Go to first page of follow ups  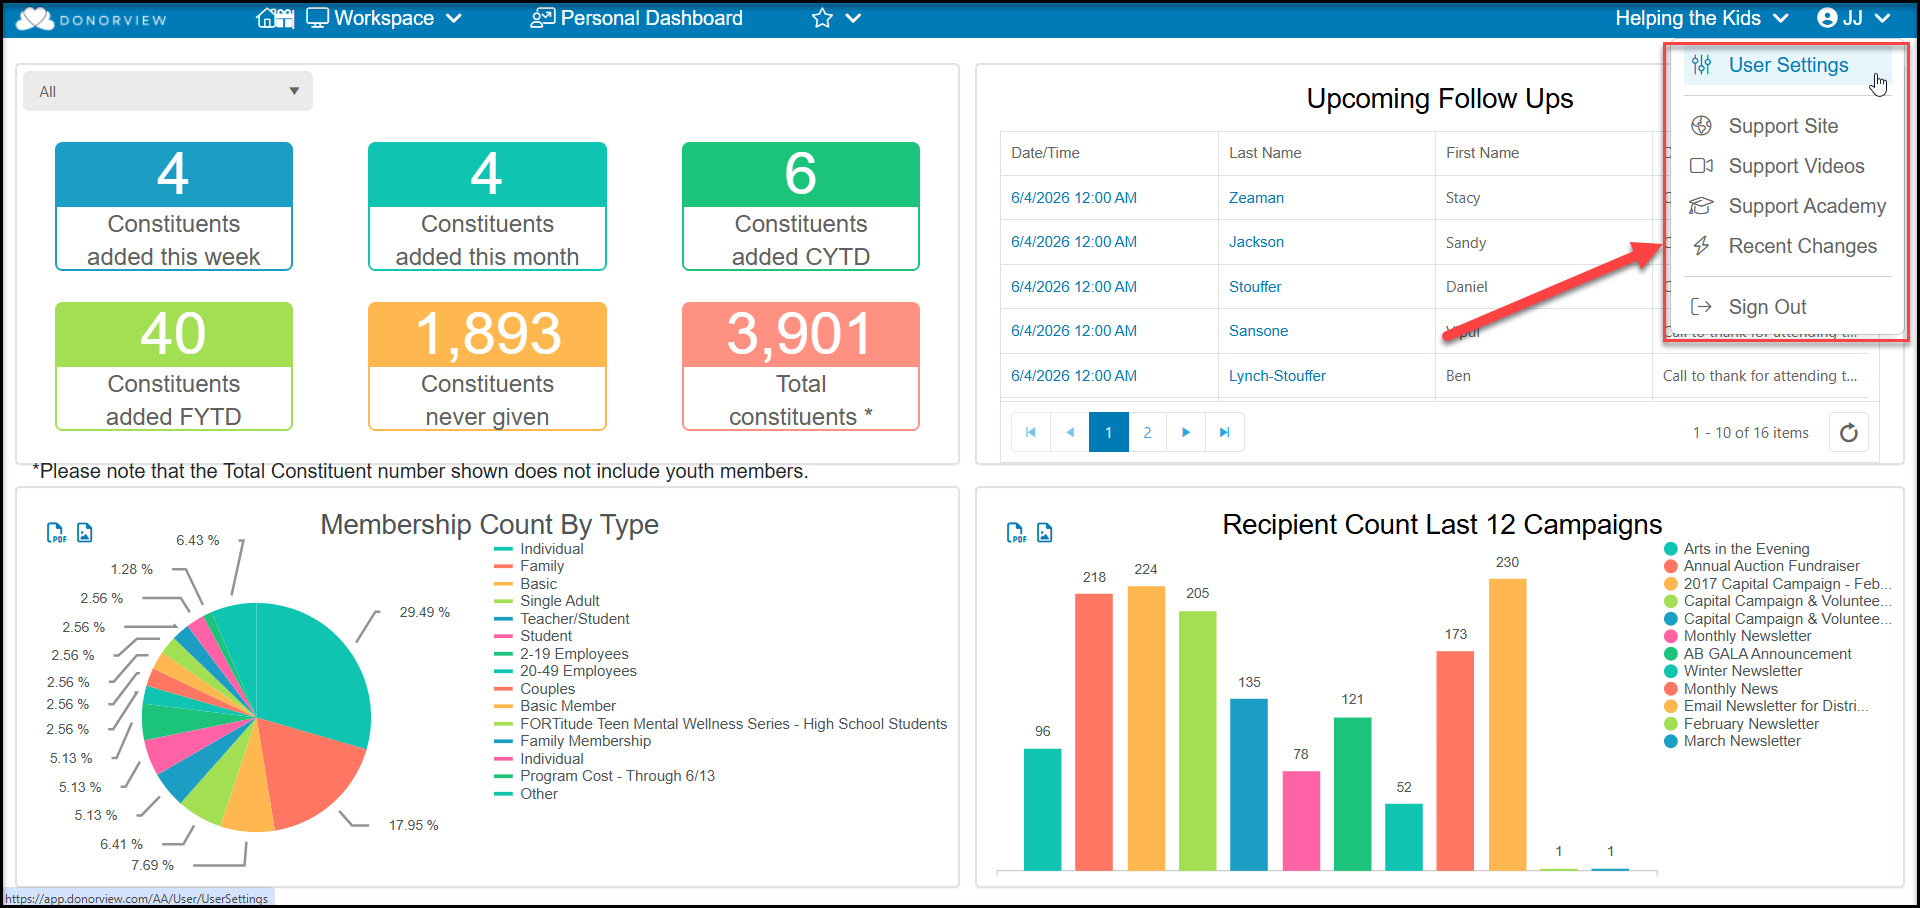pos(1031,432)
